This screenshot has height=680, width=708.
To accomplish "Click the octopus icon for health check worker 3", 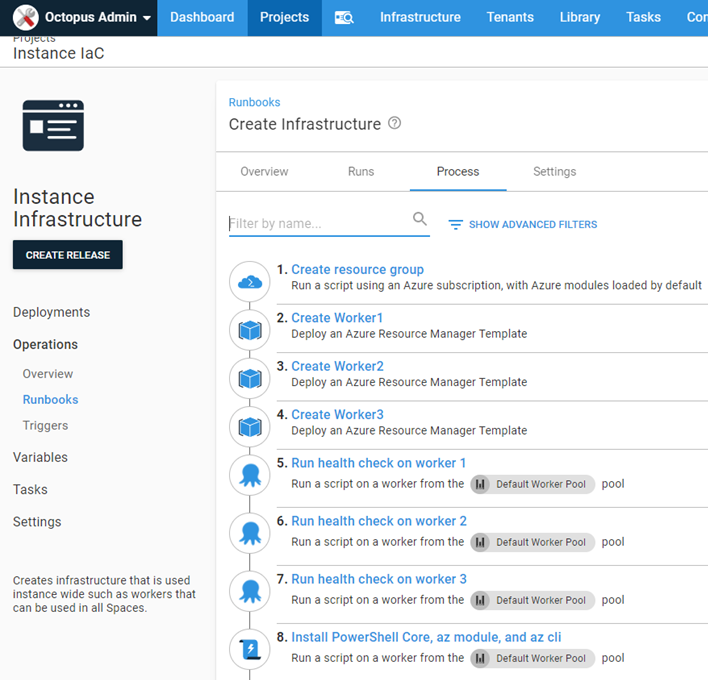I will coord(250,592).
